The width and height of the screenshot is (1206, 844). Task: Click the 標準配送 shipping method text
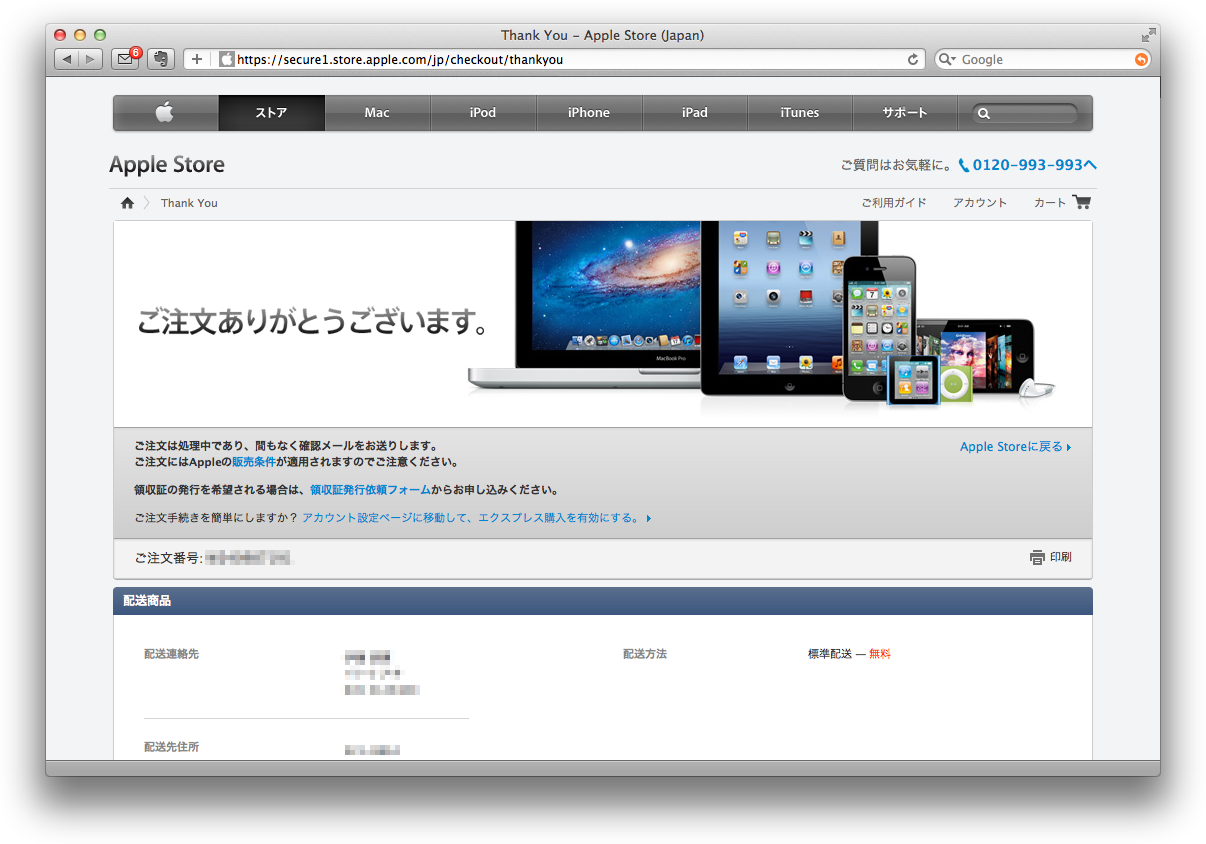tap(830, 654)
